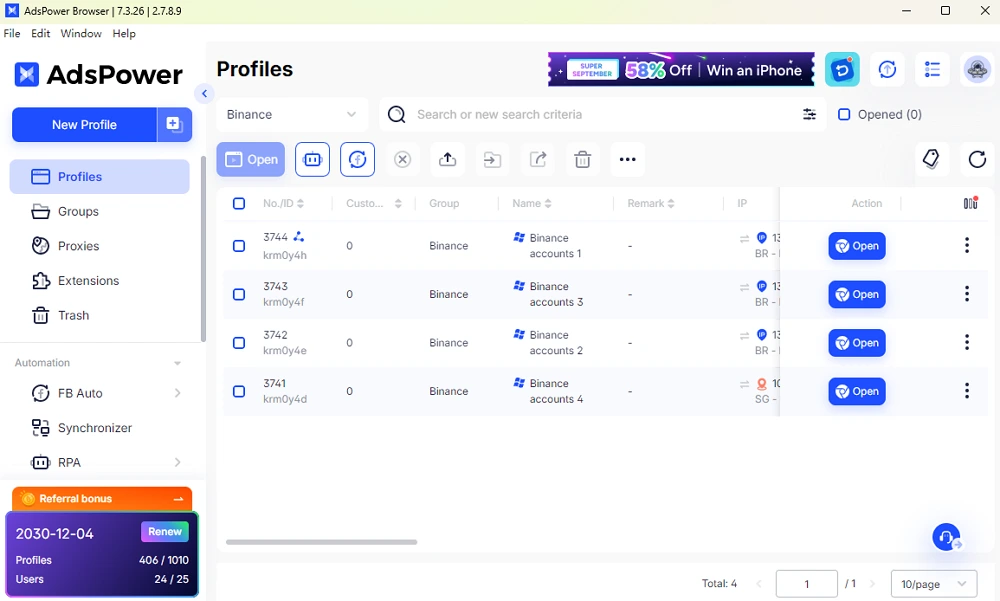
Task: Toggle the Opened (0) filter checkbox
Action: [844, 114]
